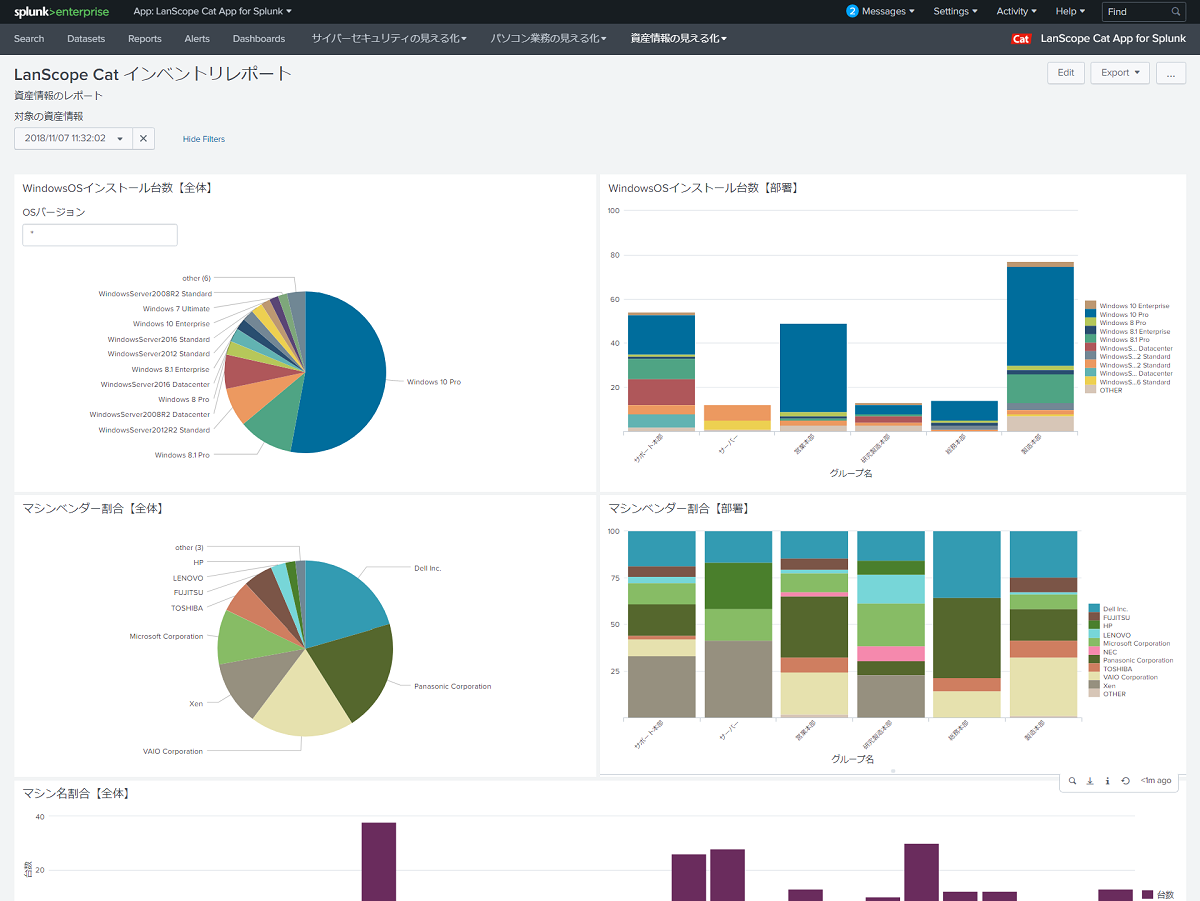Open the Help dropdown menu
This screenshot has width=1200, height=901.
pos(1070,11)
